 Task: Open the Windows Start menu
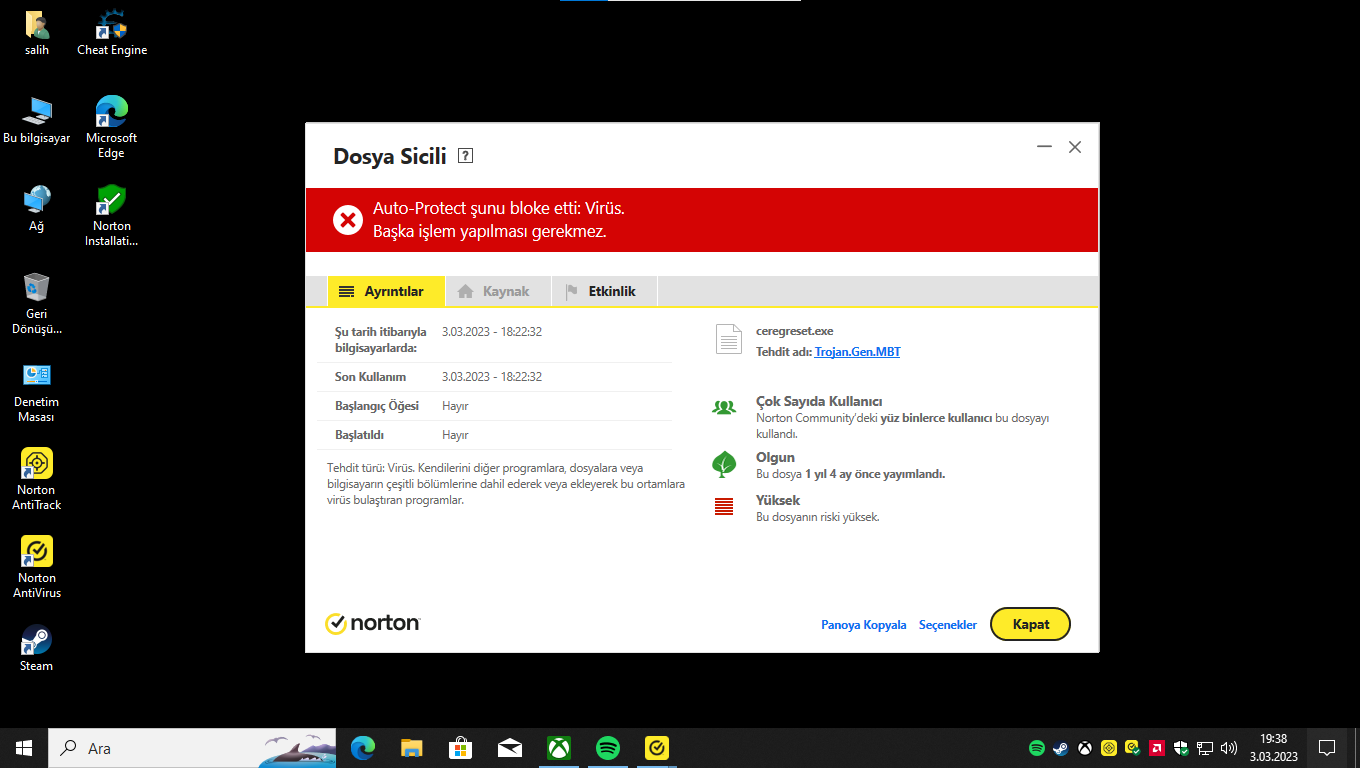(24, 748)
